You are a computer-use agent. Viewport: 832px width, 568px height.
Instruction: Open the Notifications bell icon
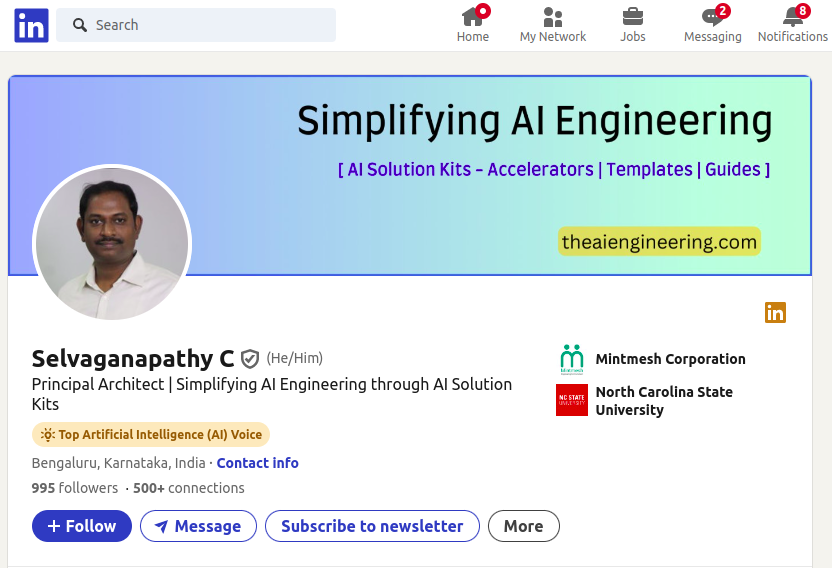click(793, 18)
